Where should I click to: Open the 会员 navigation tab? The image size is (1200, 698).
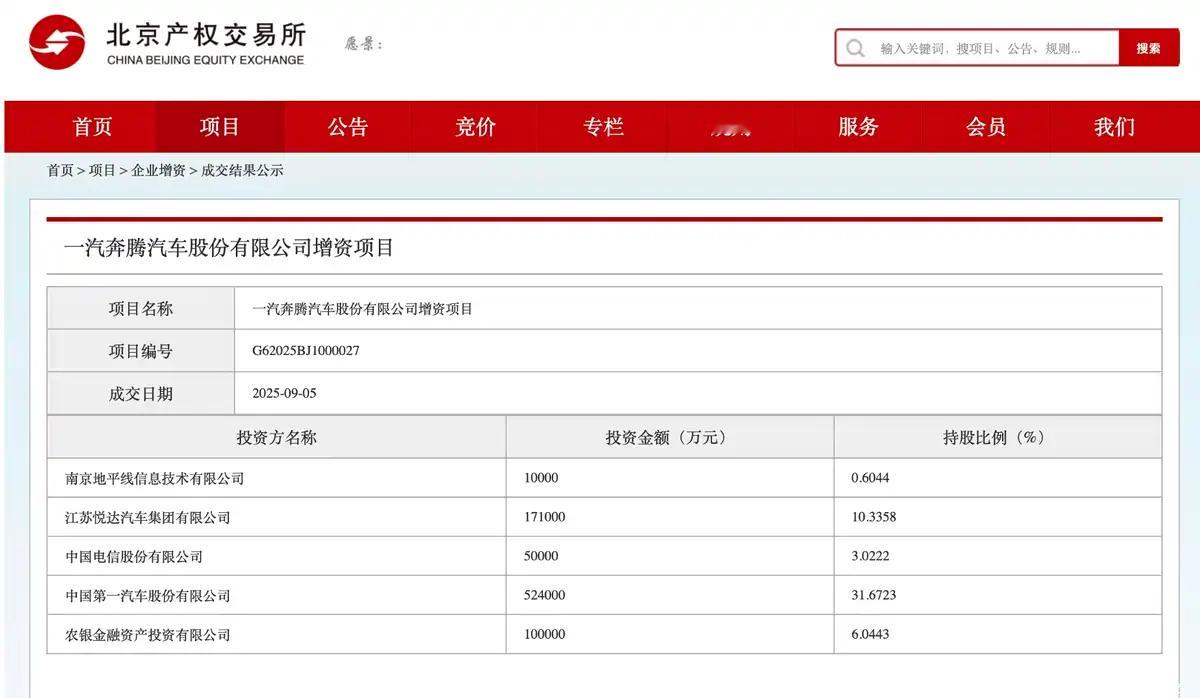point(986,127)
